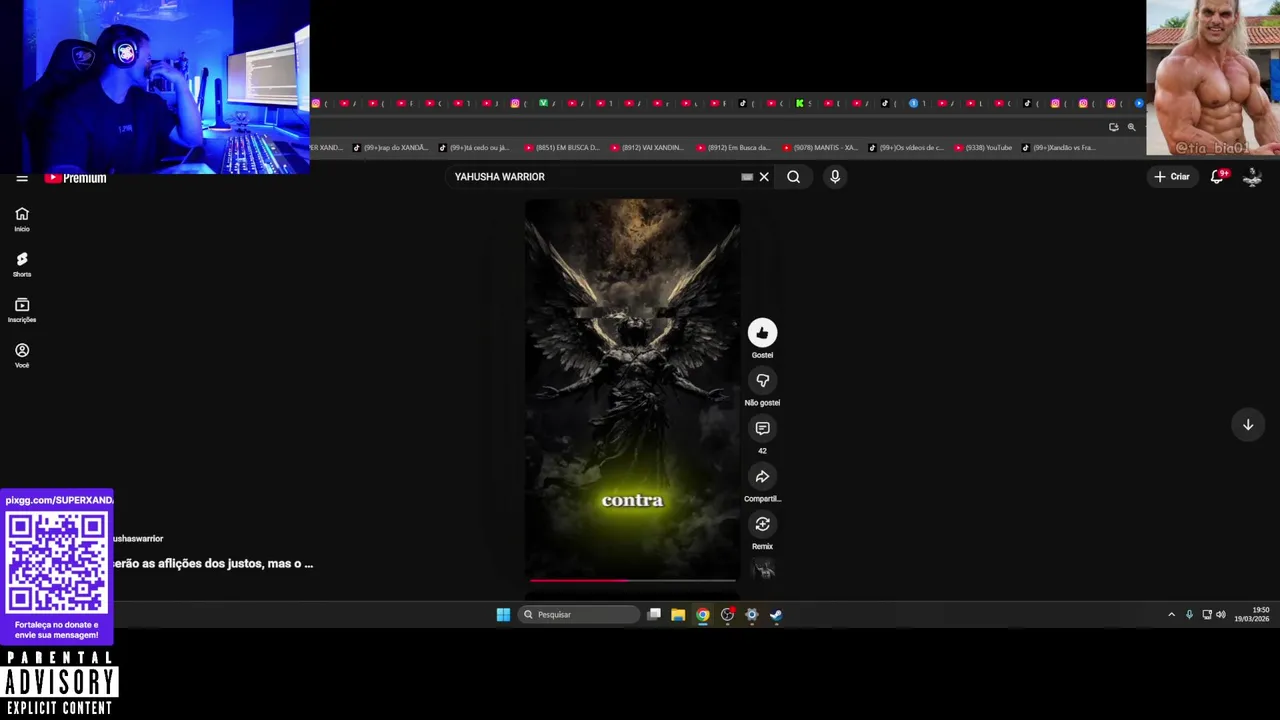Image resolution: width=1280 pixels, height=720 pixels.
Task: Open Google Chrome from the taskbar
Action: tap(703, 615)
